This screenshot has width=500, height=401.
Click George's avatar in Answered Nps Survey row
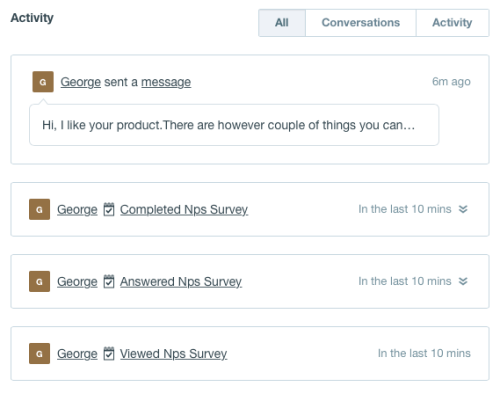[39, 281]
